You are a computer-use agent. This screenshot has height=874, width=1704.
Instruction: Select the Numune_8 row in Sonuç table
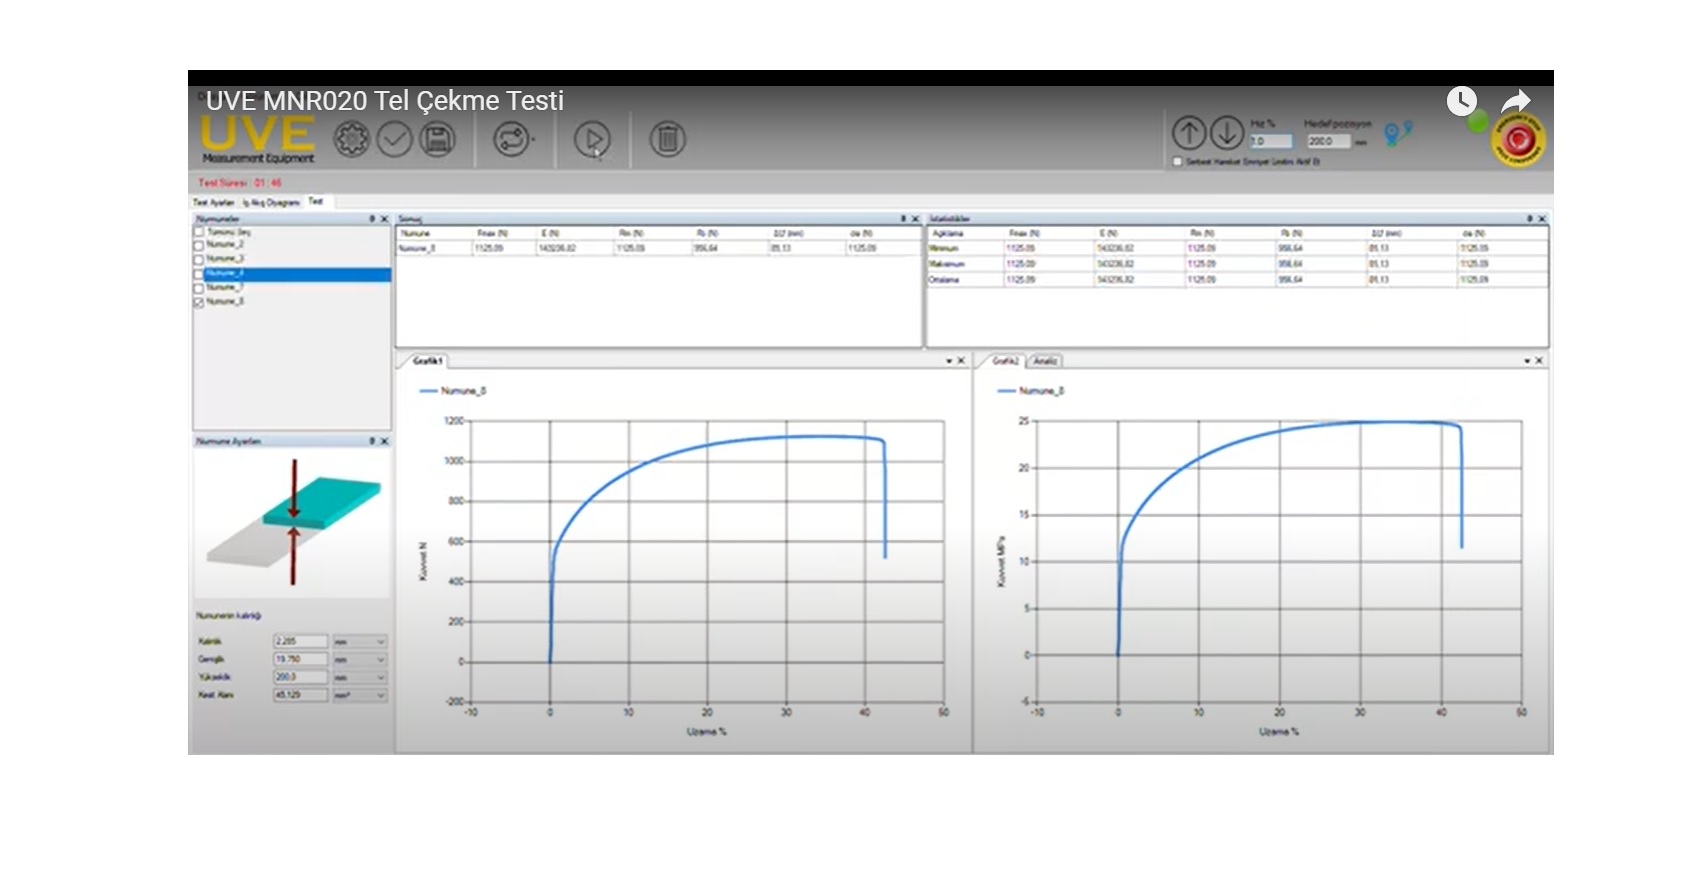658,248
